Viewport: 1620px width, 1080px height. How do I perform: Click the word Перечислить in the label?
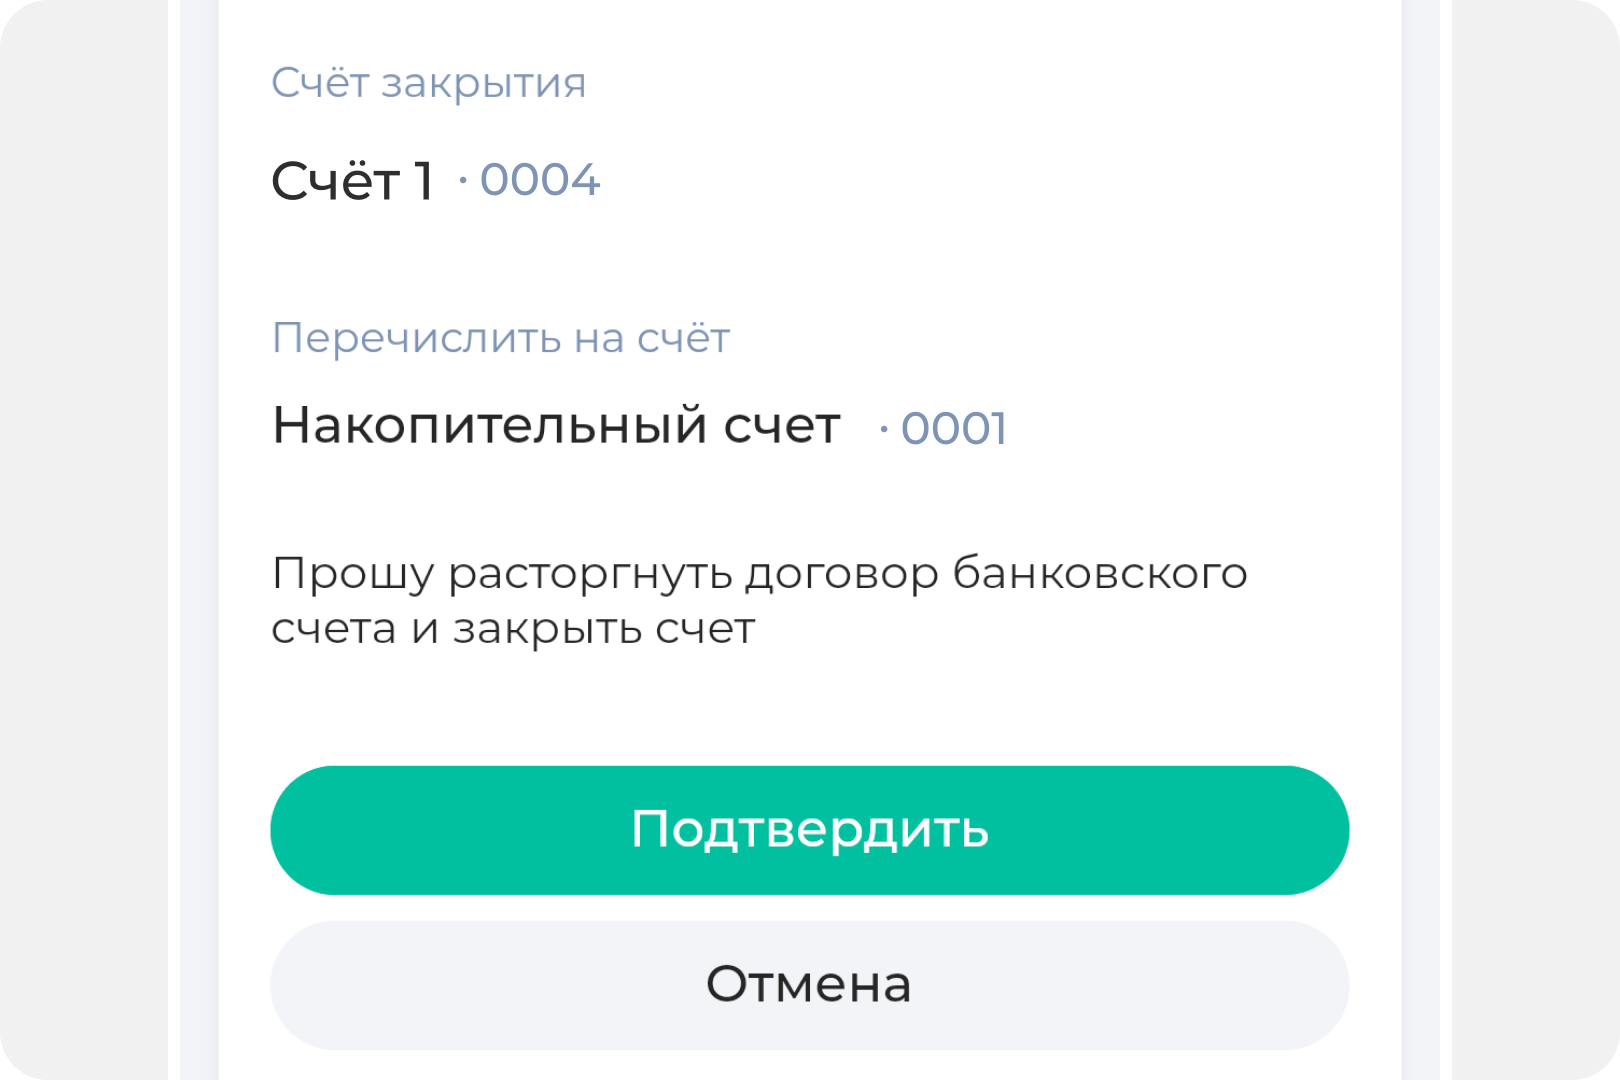[417, 339]
